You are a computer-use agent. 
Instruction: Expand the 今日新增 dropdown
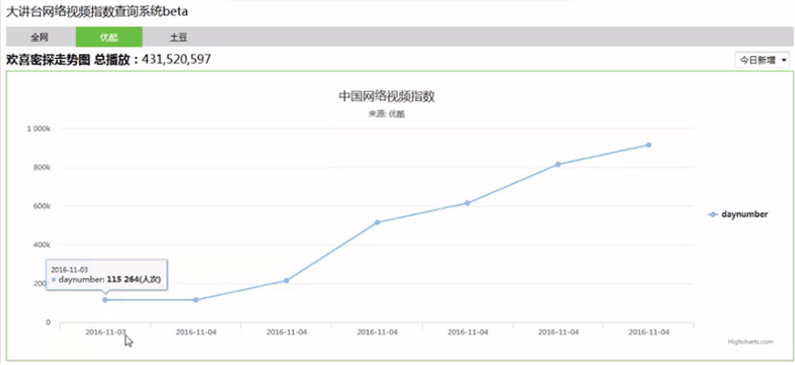(763, 60)
